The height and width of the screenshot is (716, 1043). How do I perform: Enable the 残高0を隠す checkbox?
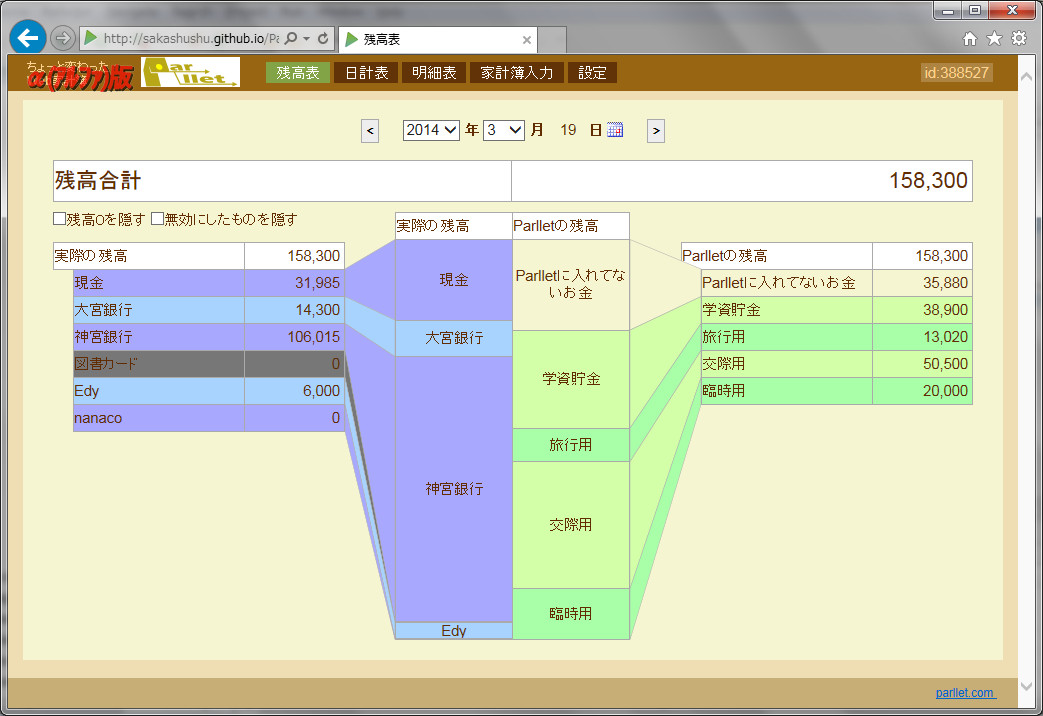point(58,219)
